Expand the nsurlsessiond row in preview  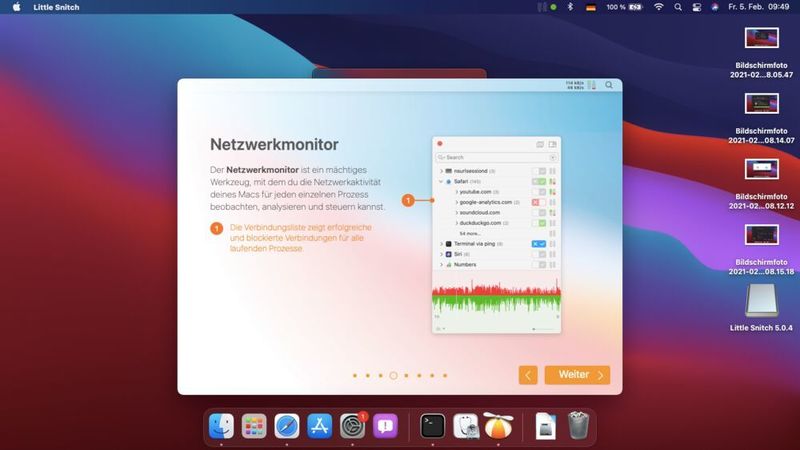(x=441, y=171)
